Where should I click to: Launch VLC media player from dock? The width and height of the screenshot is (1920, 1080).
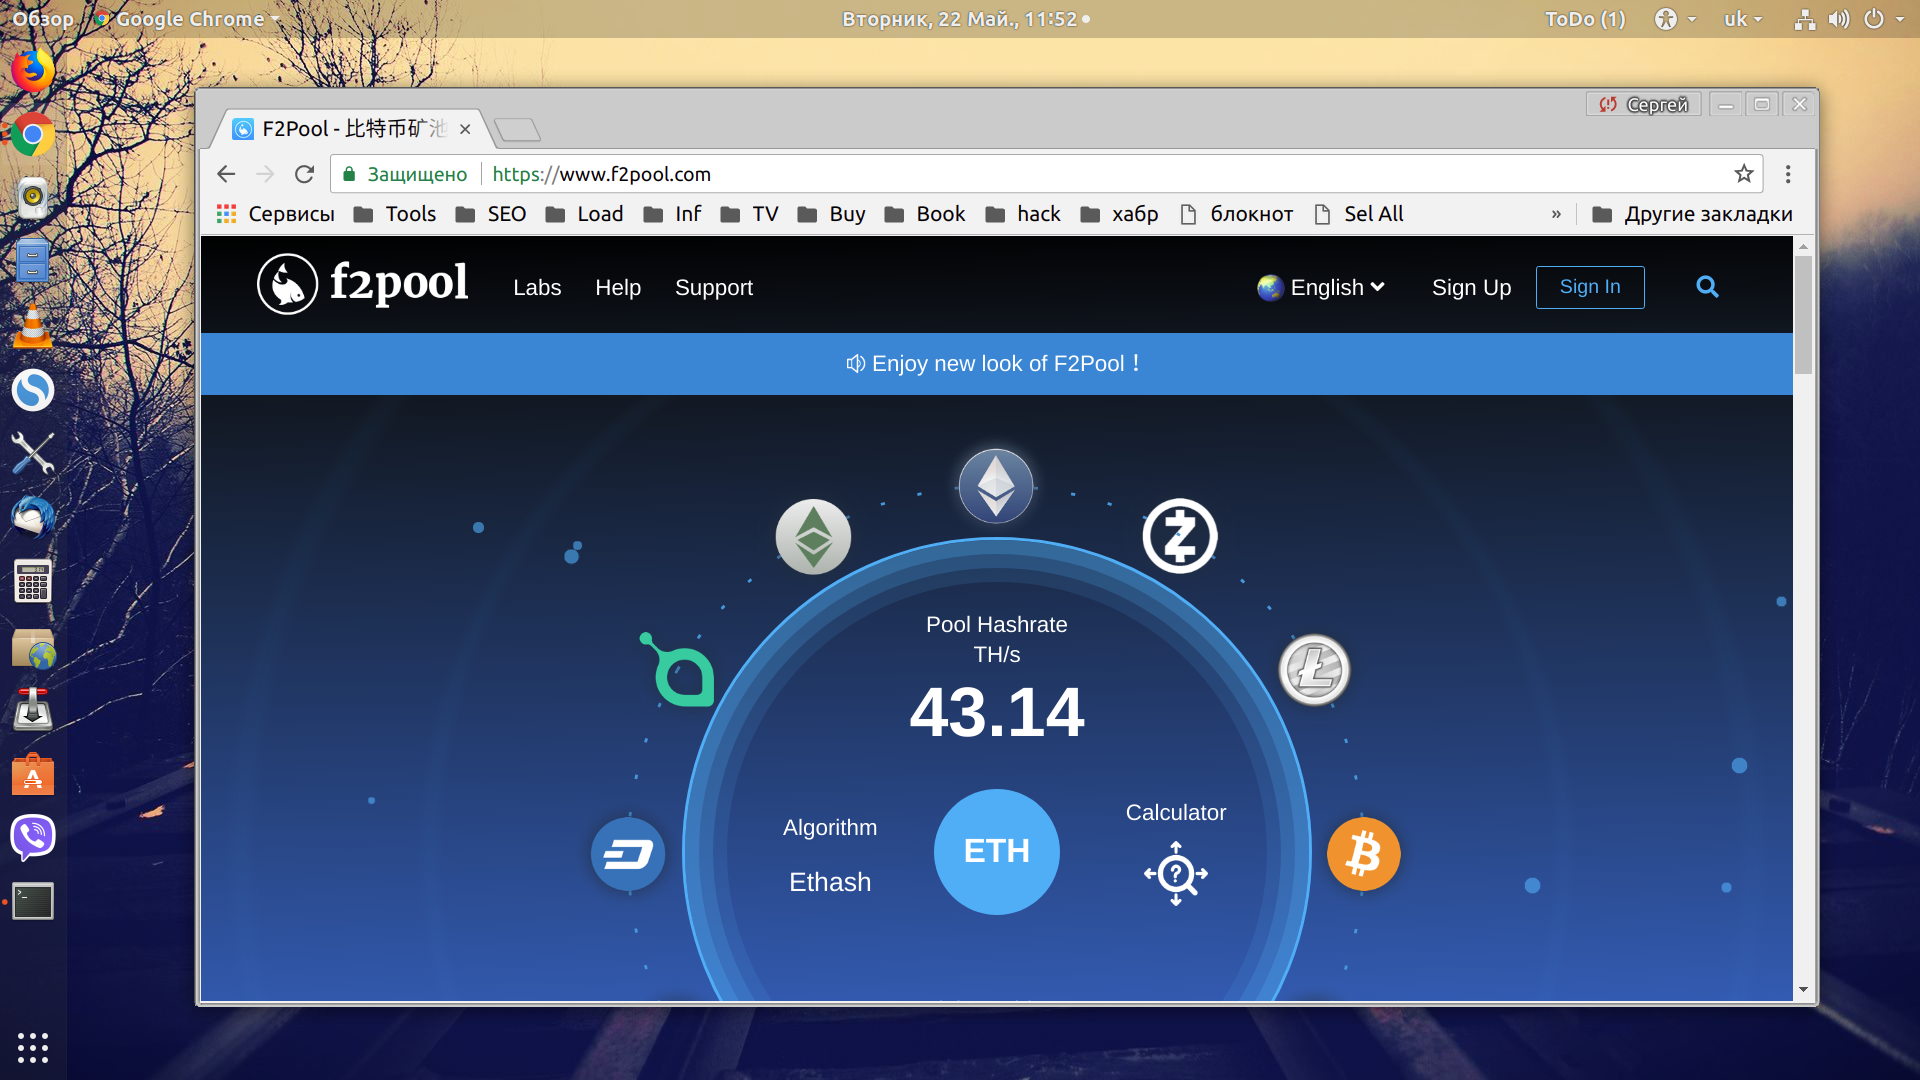[33, 326]
